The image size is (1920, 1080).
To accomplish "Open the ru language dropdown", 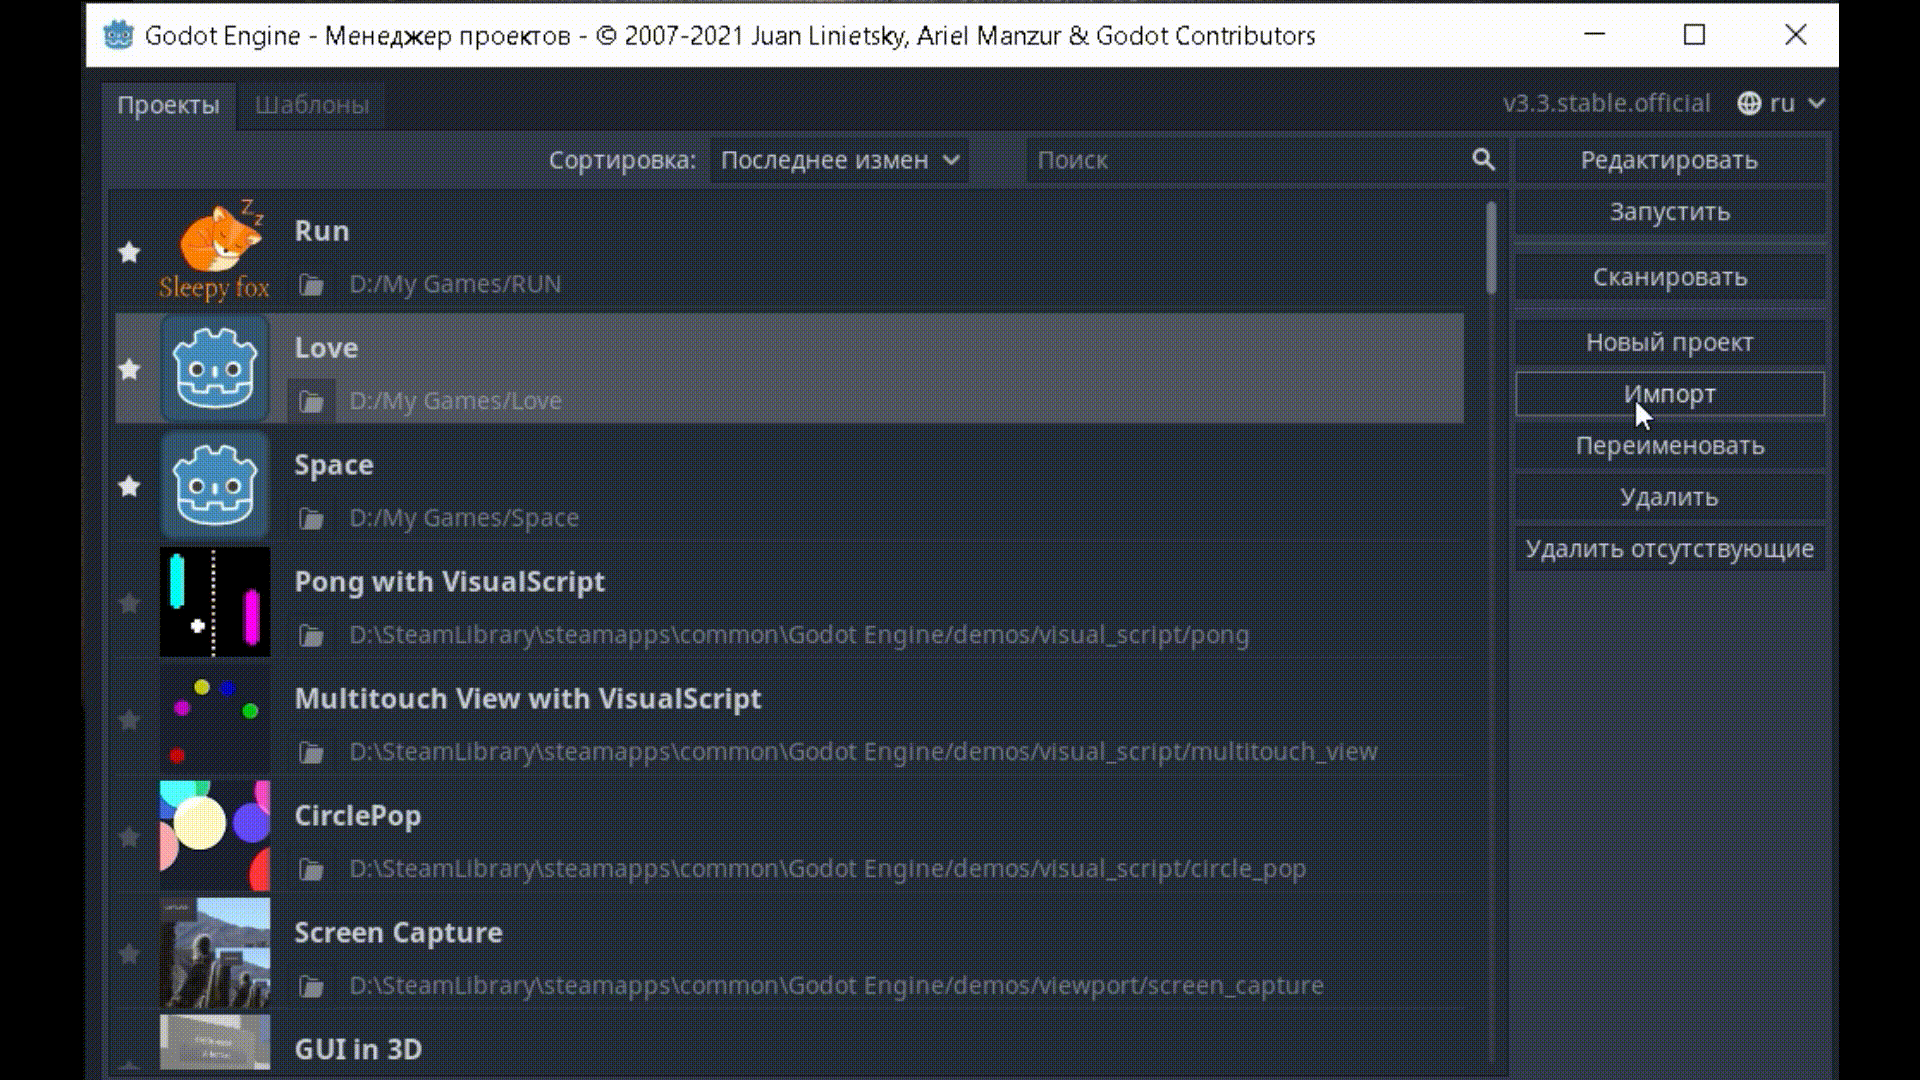I will (1783, 104).
